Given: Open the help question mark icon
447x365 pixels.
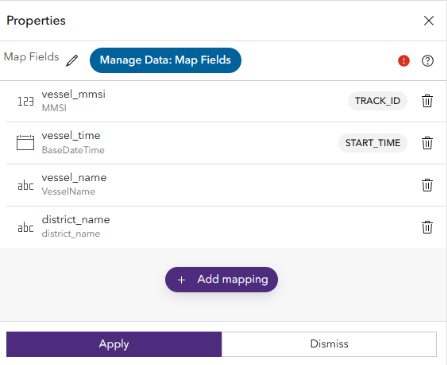Looking at the screenshot, I should pyautogui.click(x=427, y=61).
